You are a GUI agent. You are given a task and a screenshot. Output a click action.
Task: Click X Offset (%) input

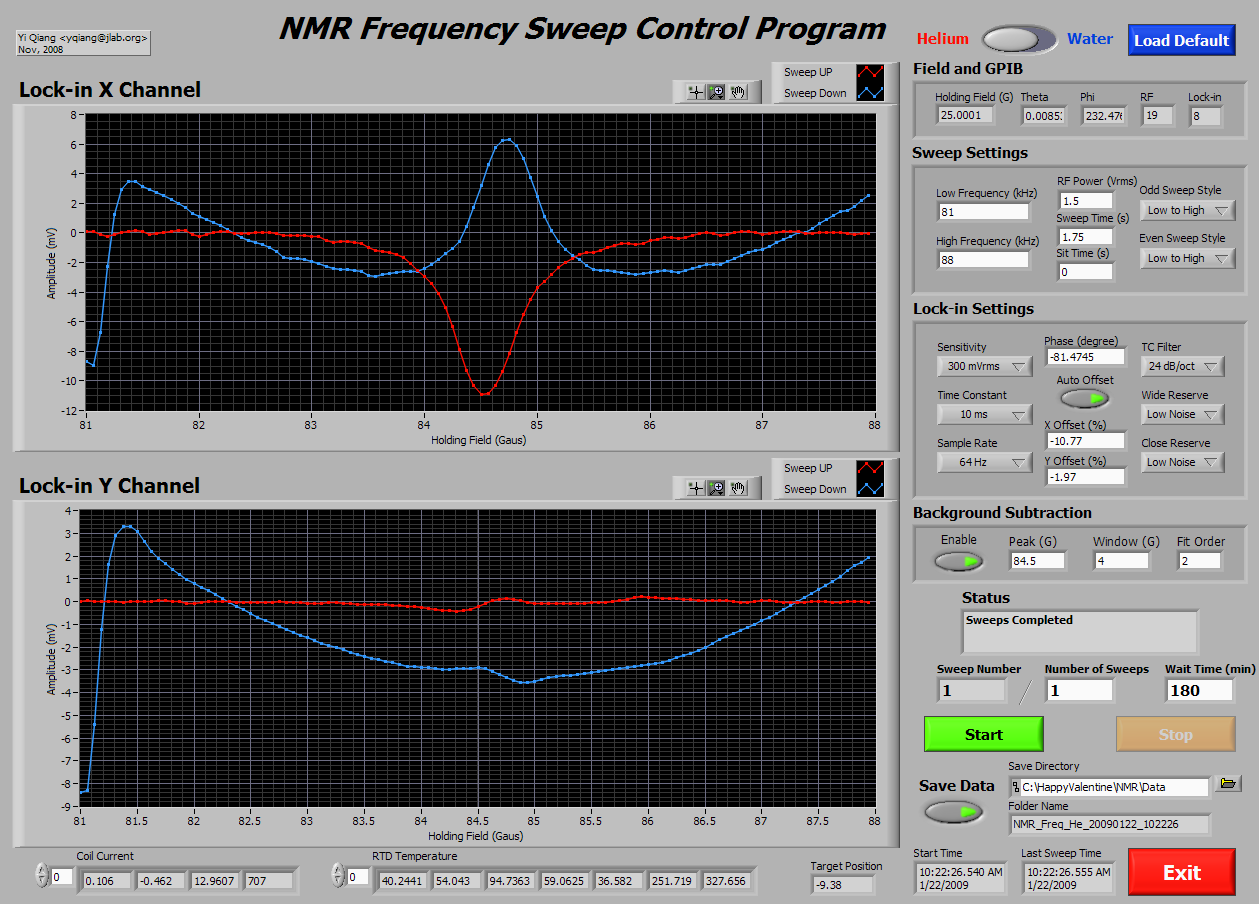1085,440
